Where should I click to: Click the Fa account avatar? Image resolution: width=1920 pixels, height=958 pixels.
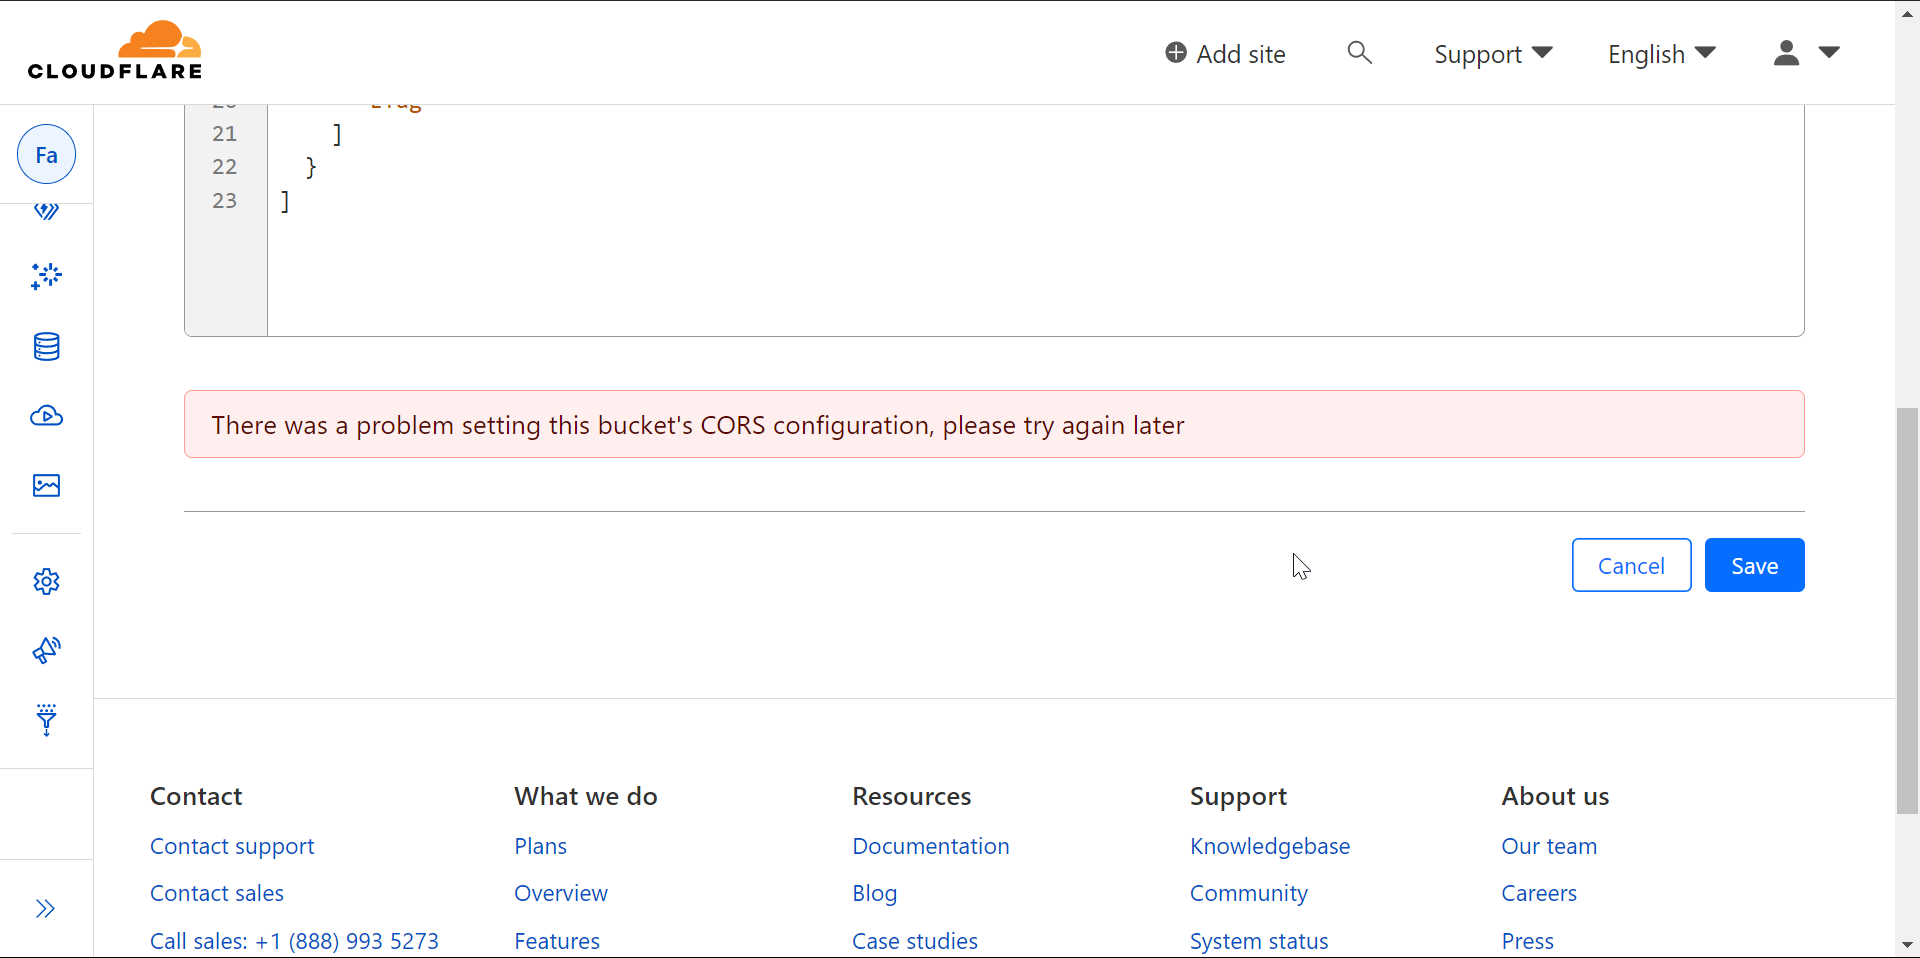click(x=46, y=154)
